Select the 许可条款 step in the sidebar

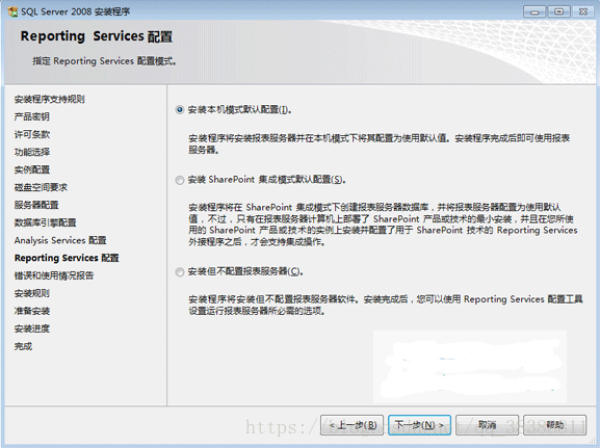click(32, 134)
